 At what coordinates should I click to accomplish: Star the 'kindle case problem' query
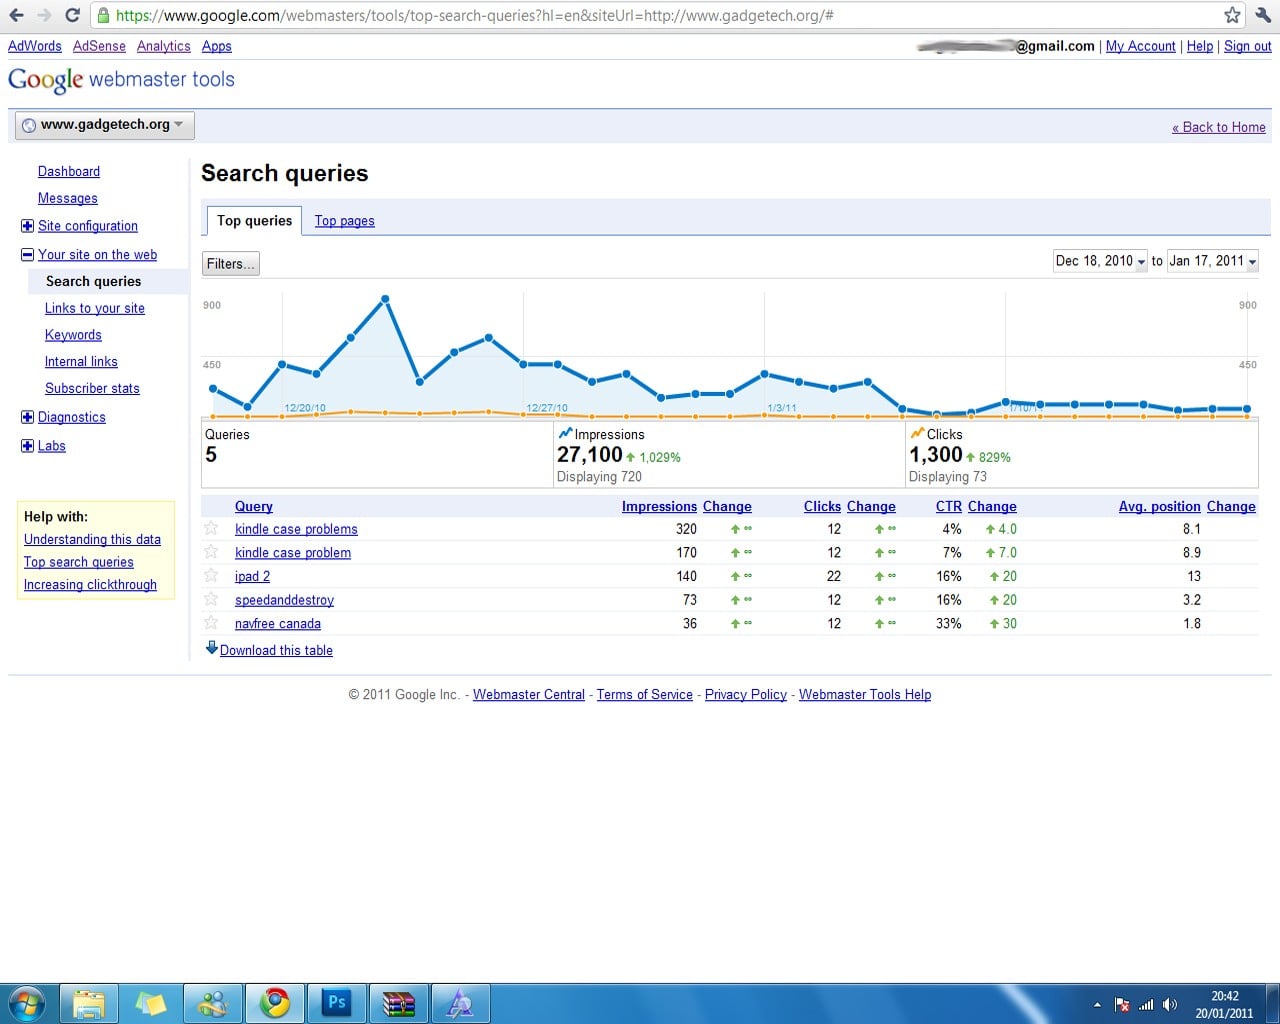pos(211,552)
